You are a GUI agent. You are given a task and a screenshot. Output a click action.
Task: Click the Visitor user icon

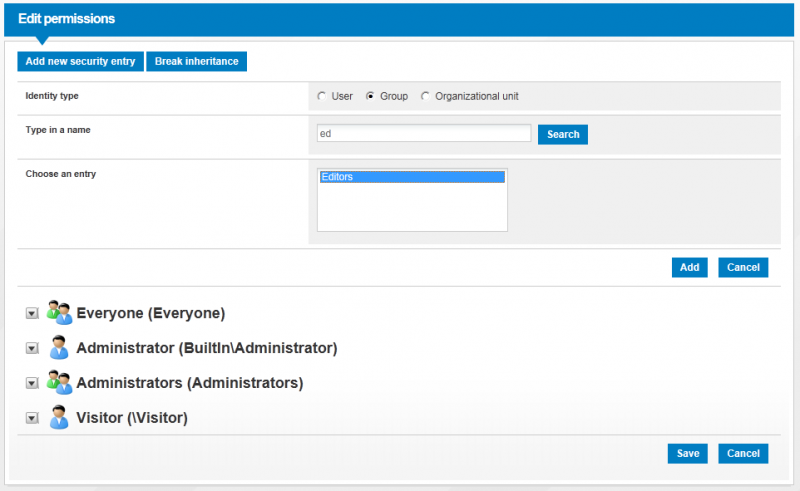59,417
